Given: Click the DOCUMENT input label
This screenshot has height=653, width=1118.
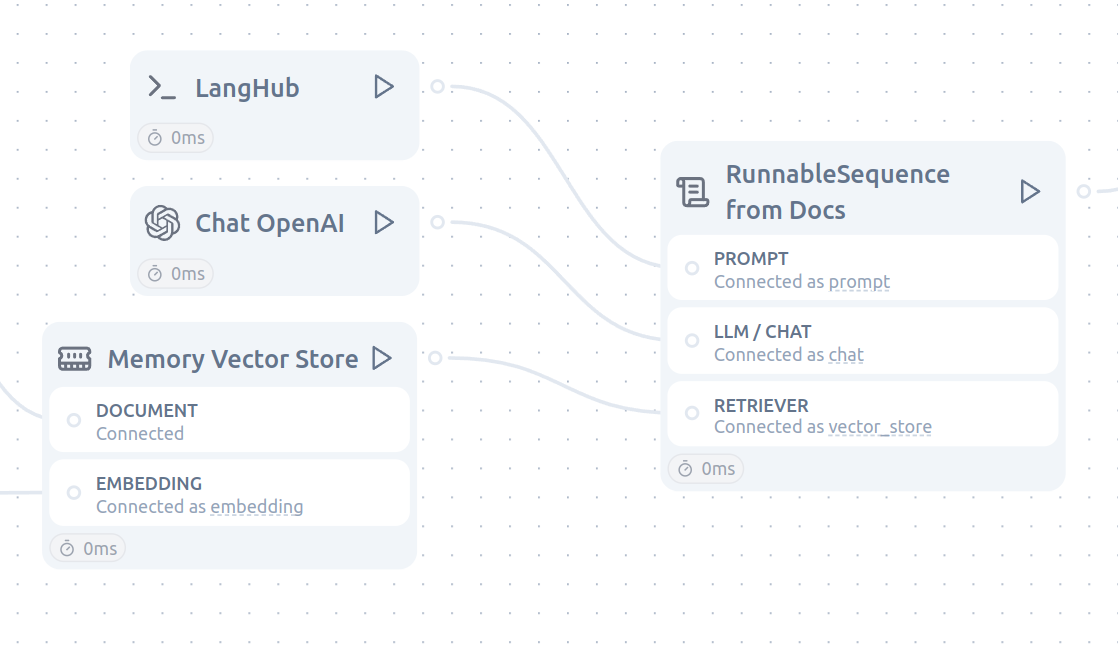Looking at the screenshot, I should (147, 411).
